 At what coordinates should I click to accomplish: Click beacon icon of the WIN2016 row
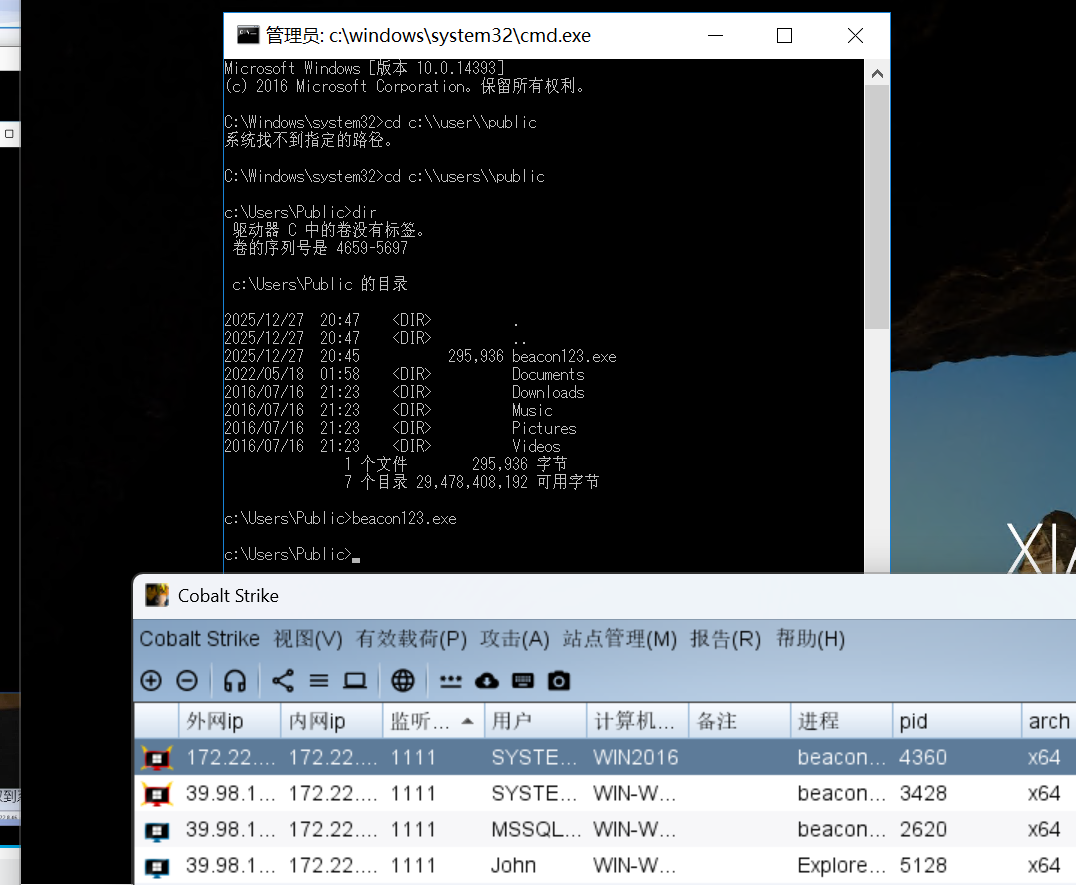pyautogui.click(x=156, y=757)
